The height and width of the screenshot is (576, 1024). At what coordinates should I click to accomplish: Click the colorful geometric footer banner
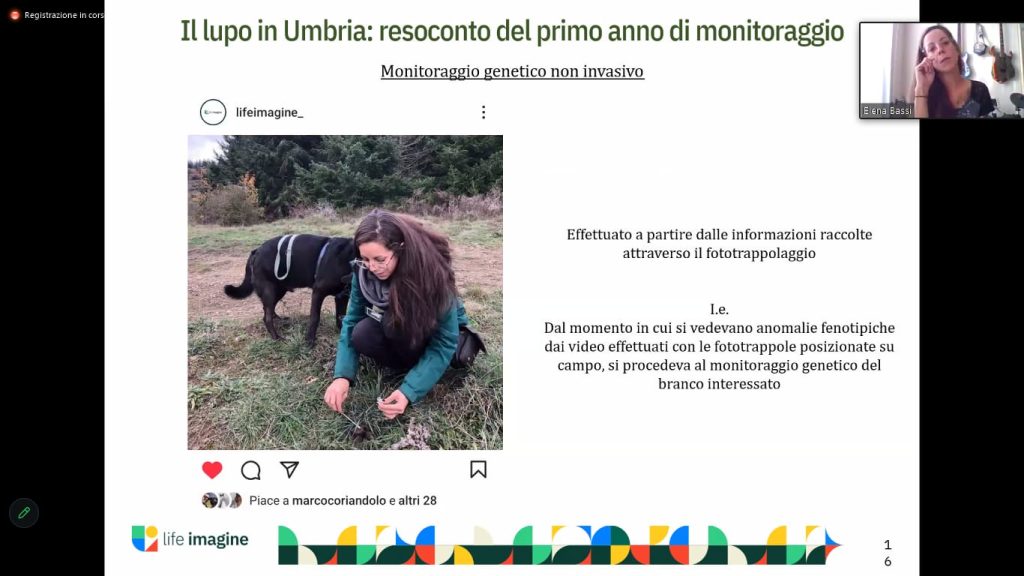(559, 545)
